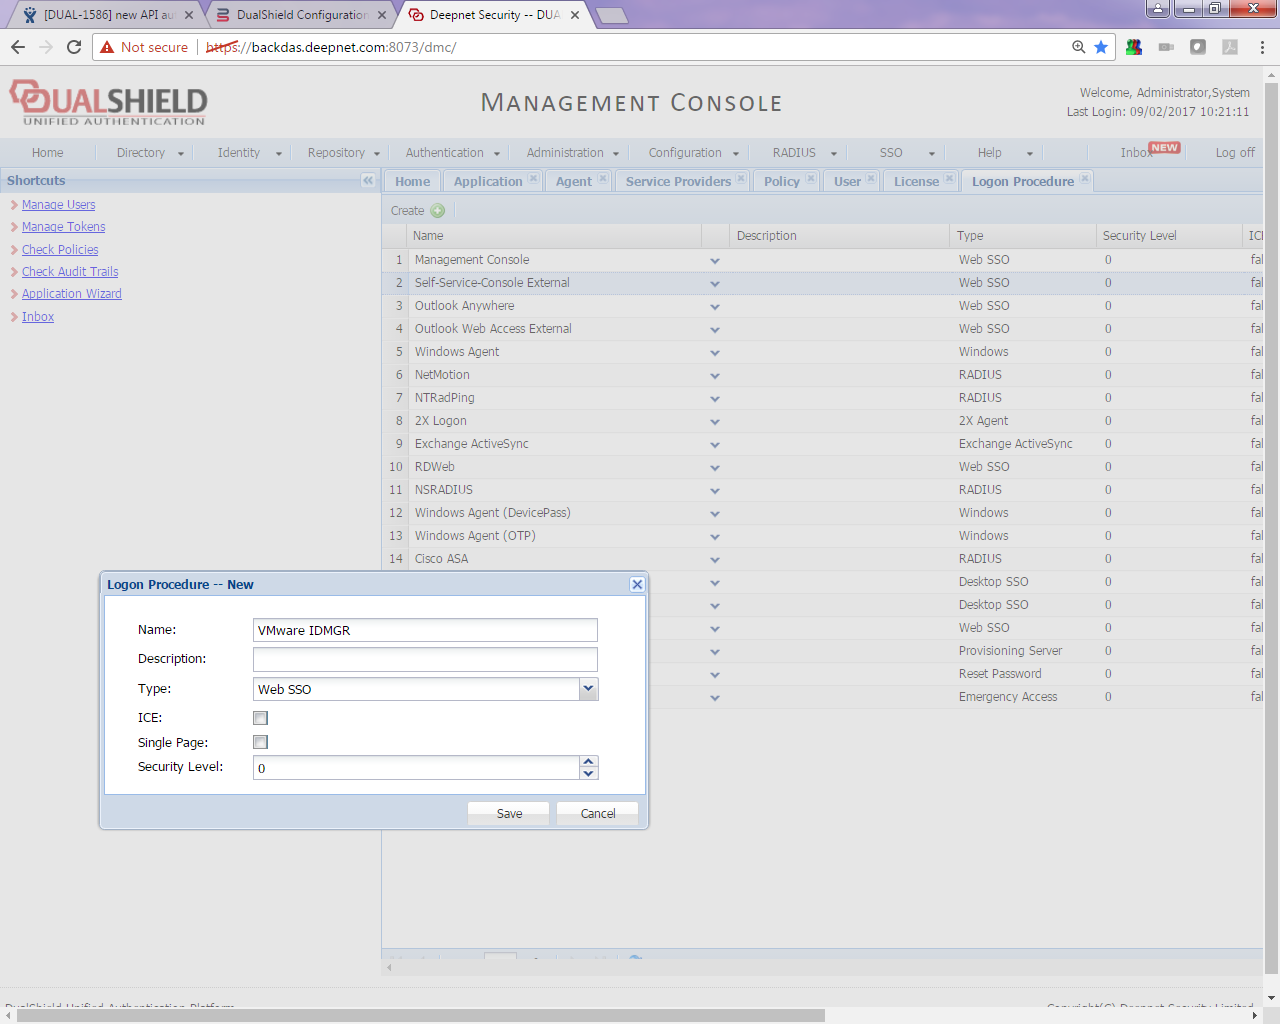
Task: Open the Manage Tokens shortcut link
Action: click(63, 227)
